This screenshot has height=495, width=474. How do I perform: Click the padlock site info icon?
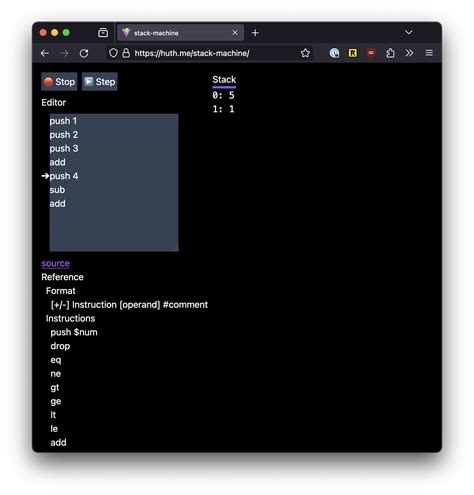126,53
